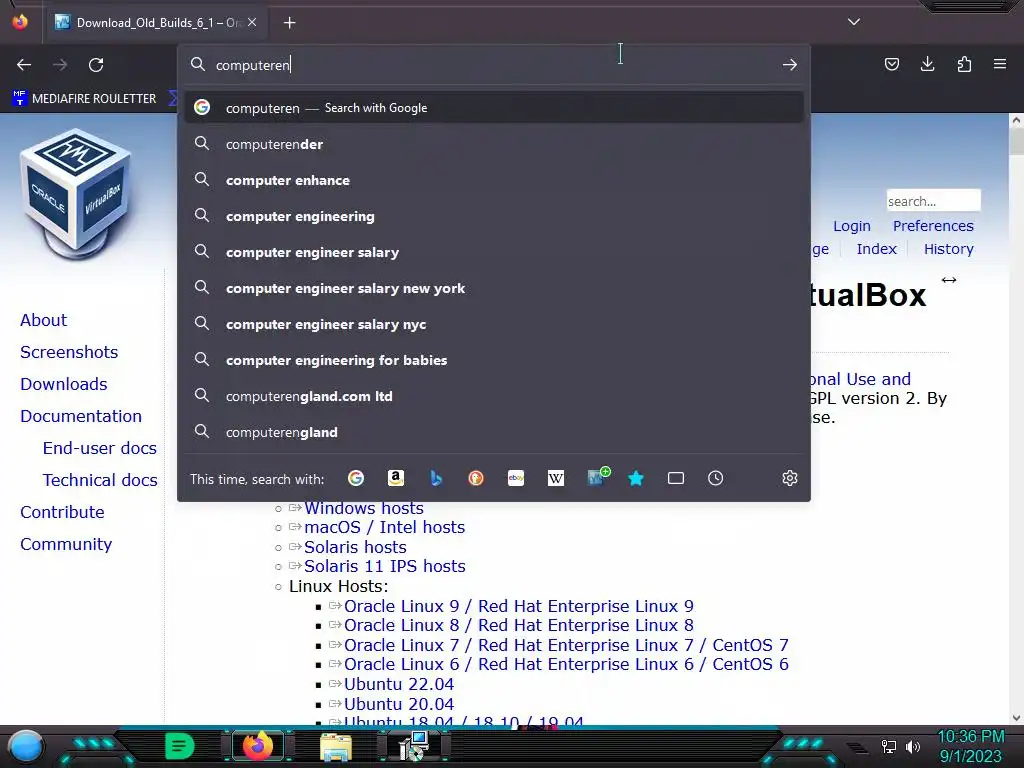Search with Google one-off engine icon
Image resolution: width=1024 pixels, height=768 pixels.
356,479
